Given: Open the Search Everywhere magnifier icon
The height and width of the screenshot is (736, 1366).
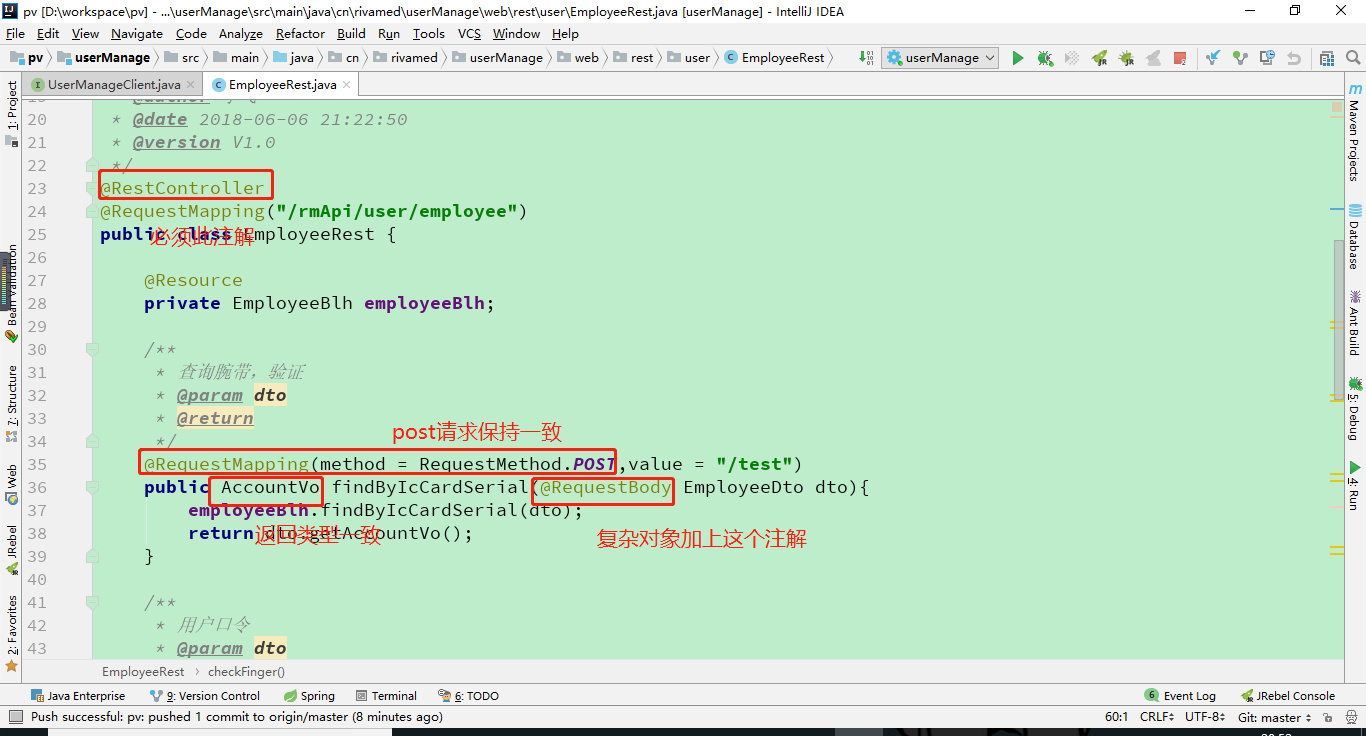Looking at the screenshot, I should [1353, 58].
